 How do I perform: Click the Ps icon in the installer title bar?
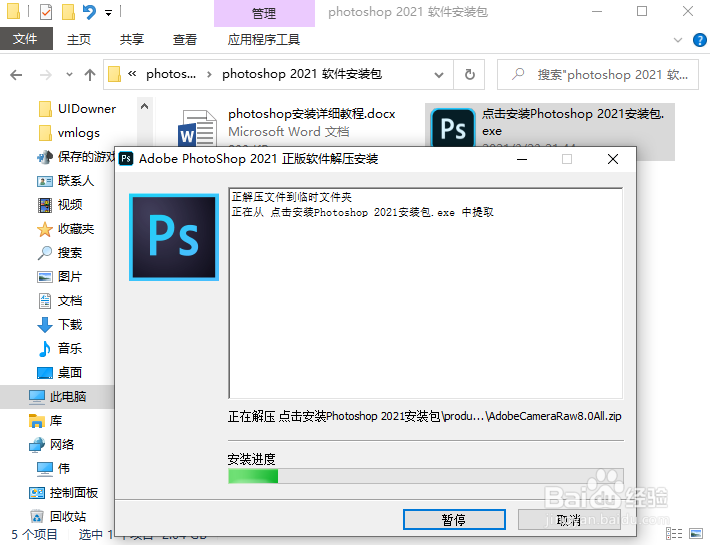(126, 159)
